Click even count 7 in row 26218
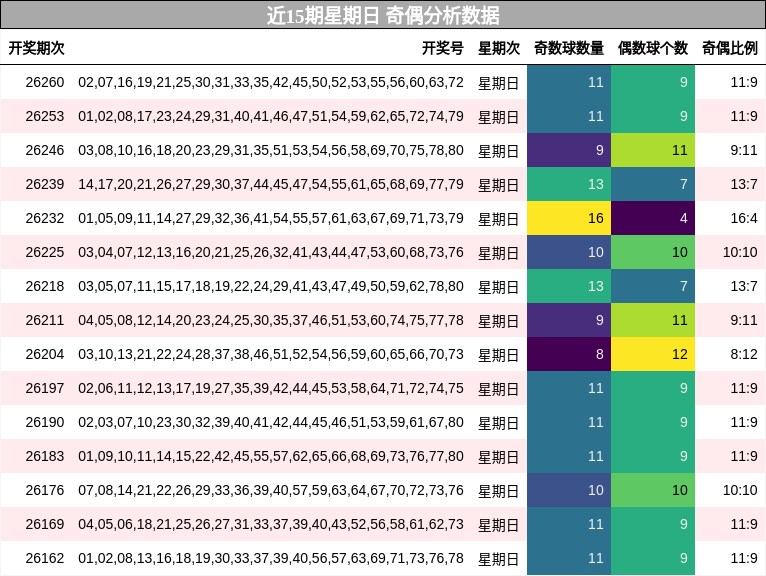The height and width of the screenshot is (576, 766). click(x=653, y=286)
